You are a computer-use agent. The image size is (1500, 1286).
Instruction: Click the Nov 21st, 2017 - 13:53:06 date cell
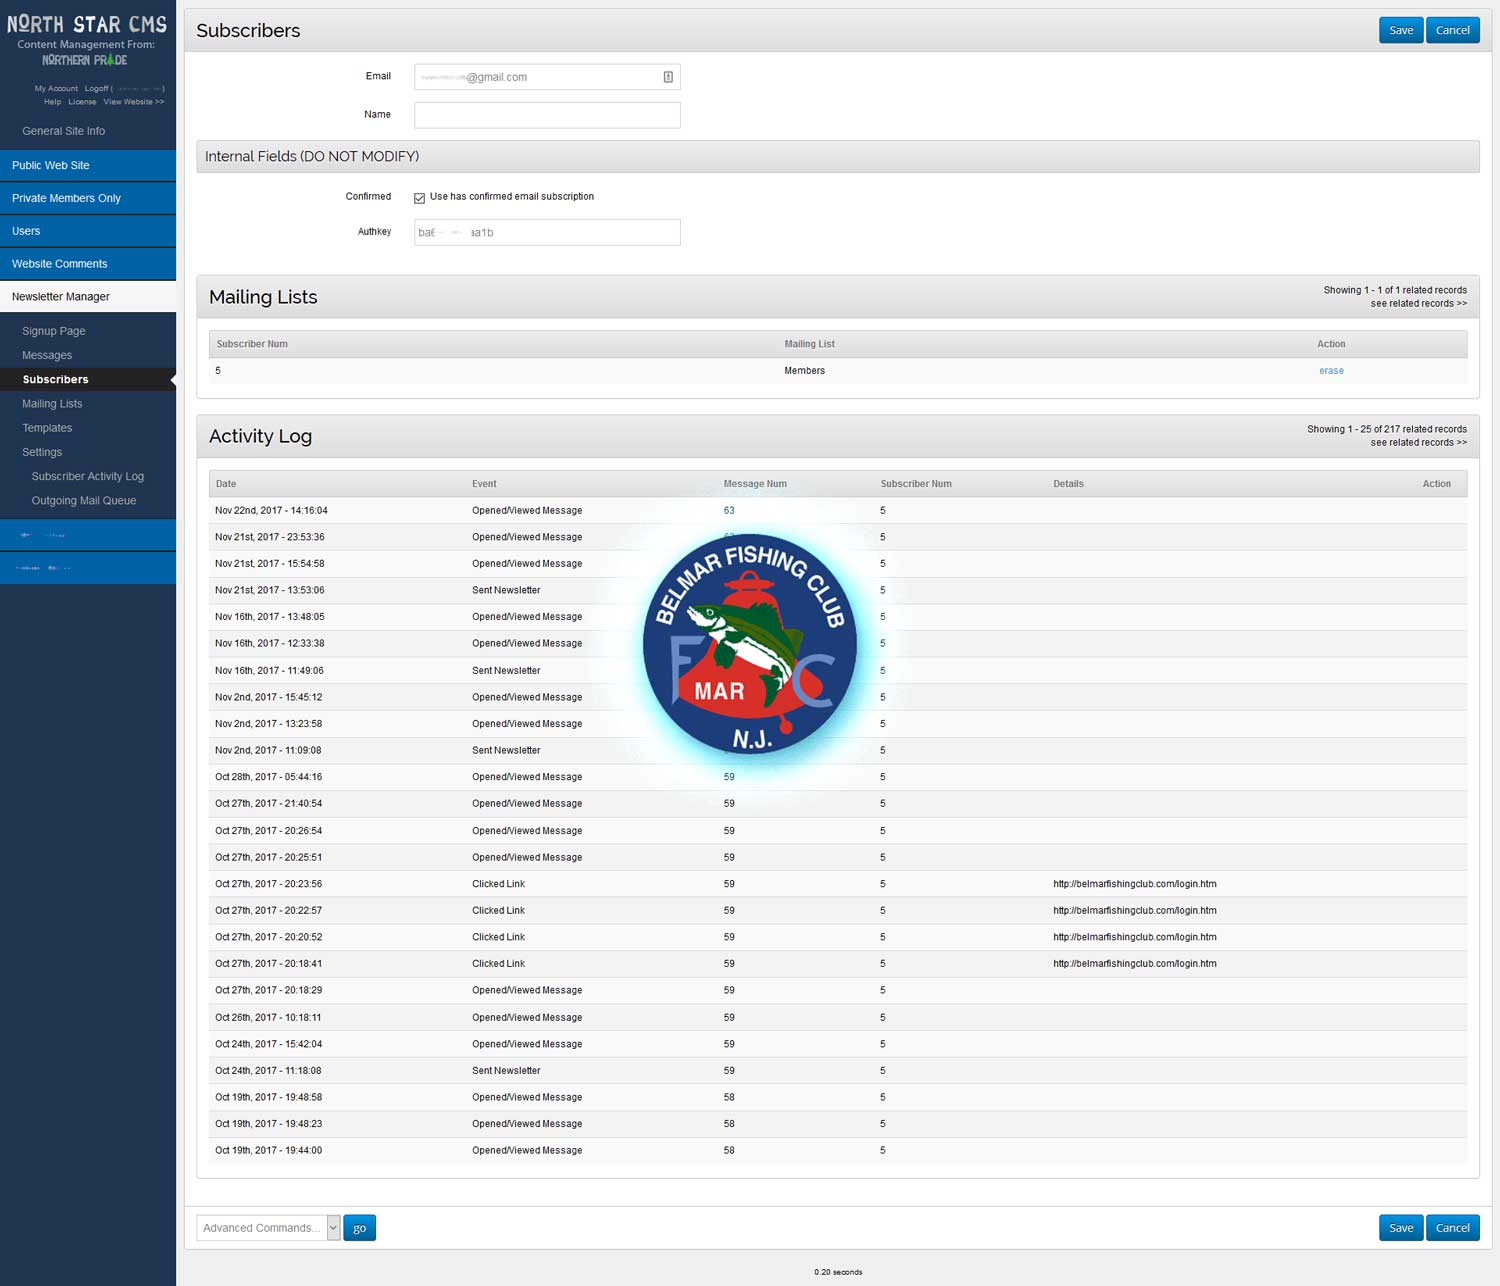[269, 590]
